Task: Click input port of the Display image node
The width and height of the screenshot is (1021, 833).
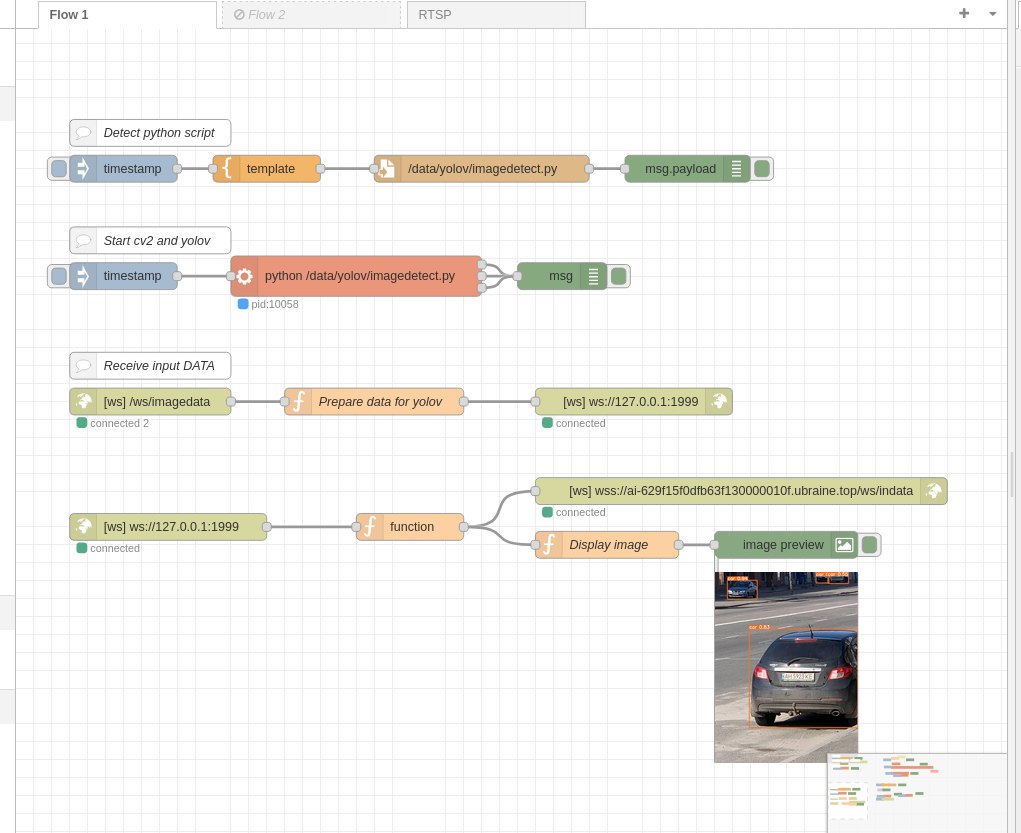Action: click(x=535, y=545)
